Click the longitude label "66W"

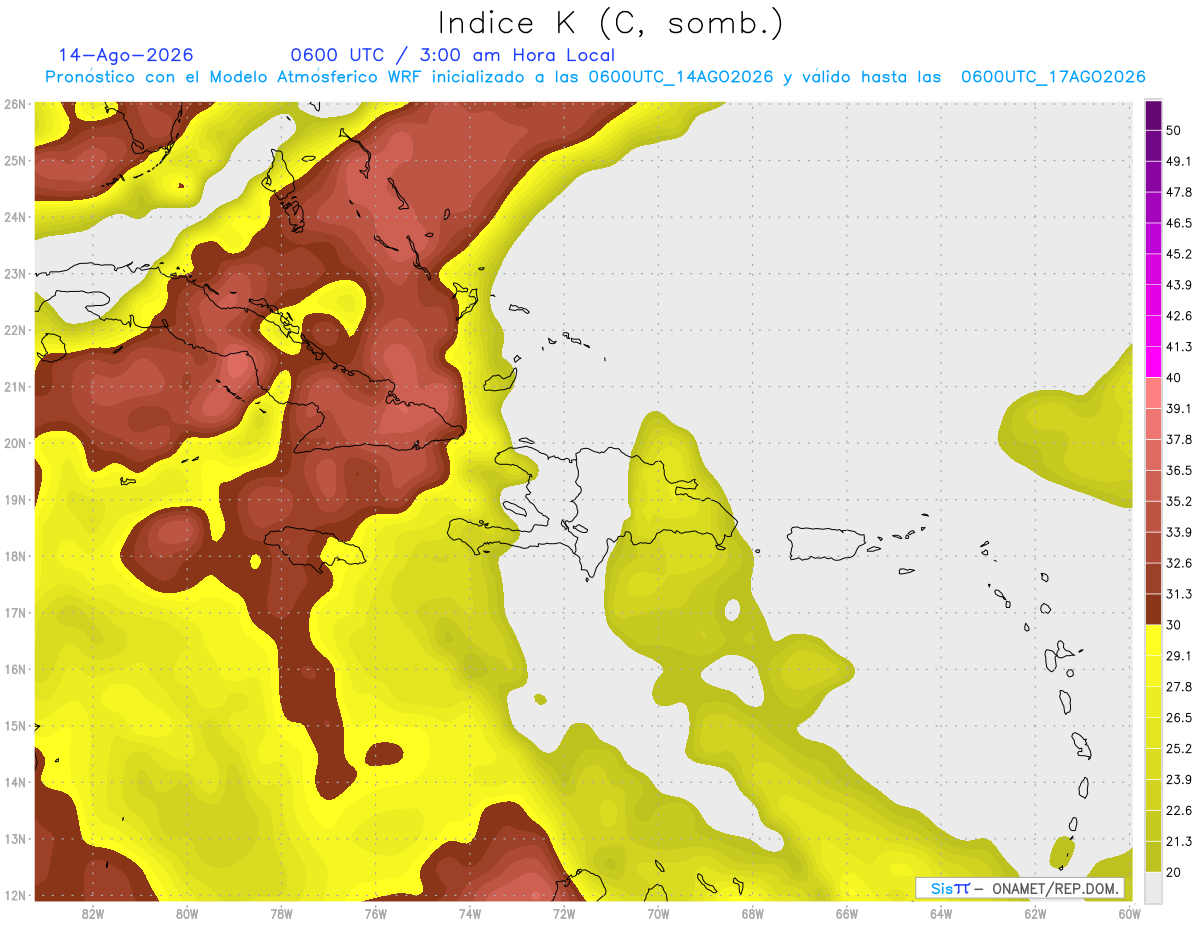point(847,914)
